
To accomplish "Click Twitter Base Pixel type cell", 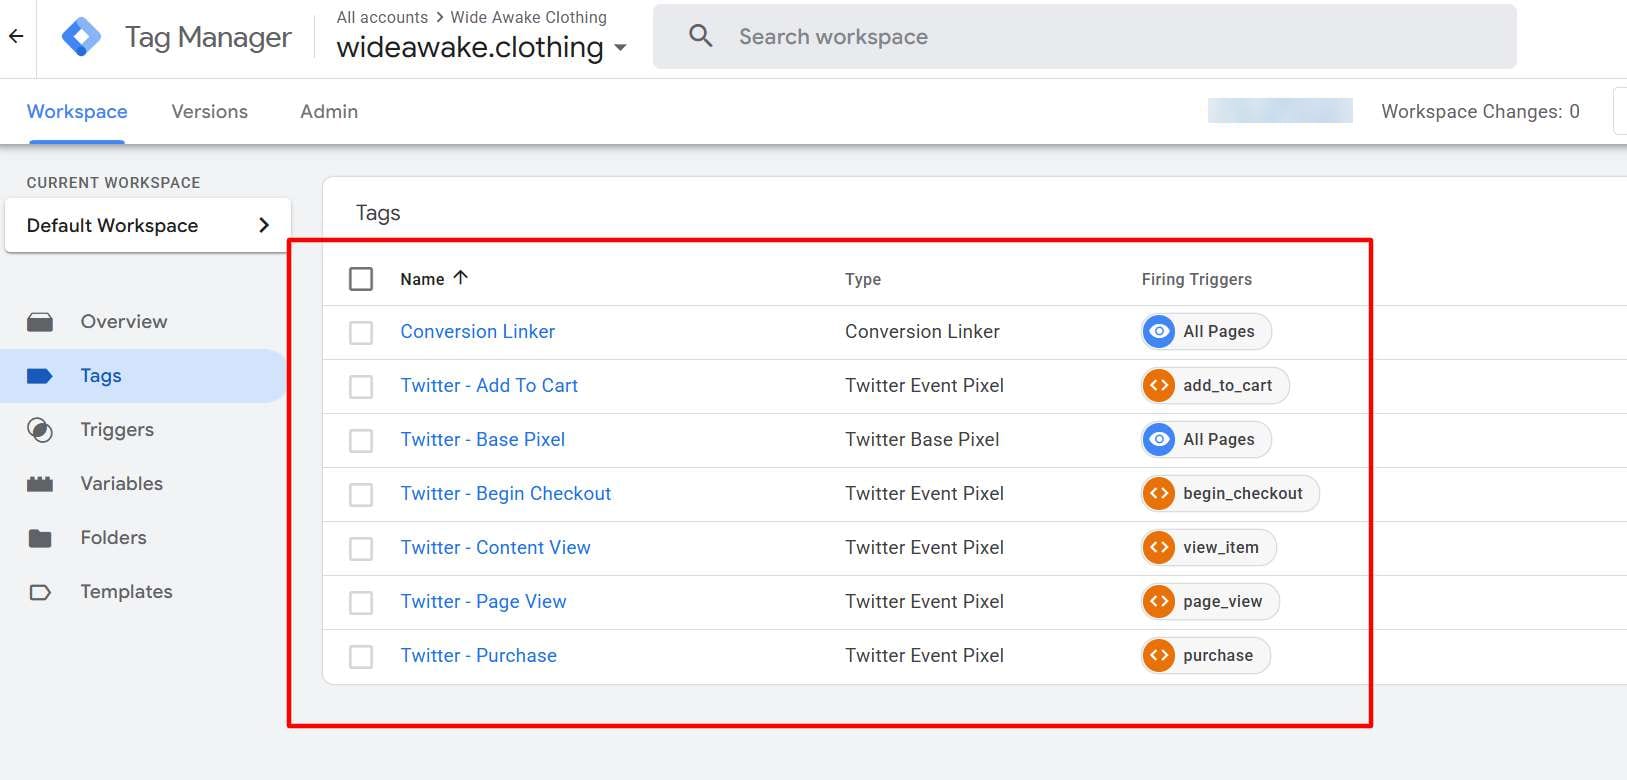I will tap(922, 439).
